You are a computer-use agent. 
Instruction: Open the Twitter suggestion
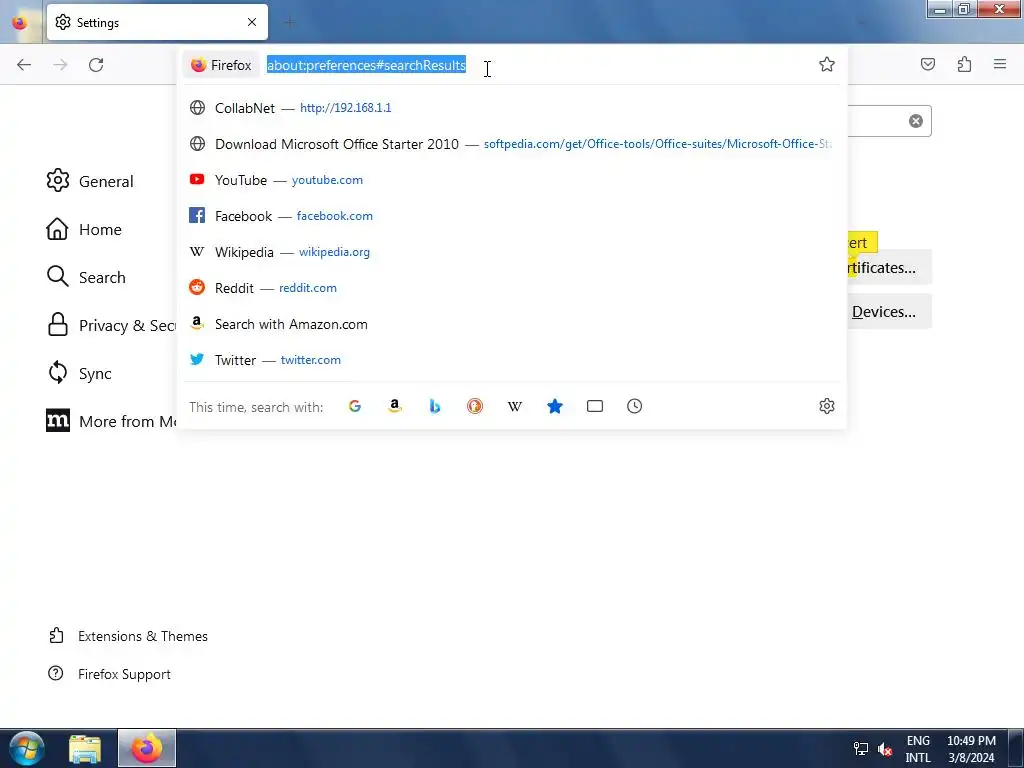[x=511, y=360]
